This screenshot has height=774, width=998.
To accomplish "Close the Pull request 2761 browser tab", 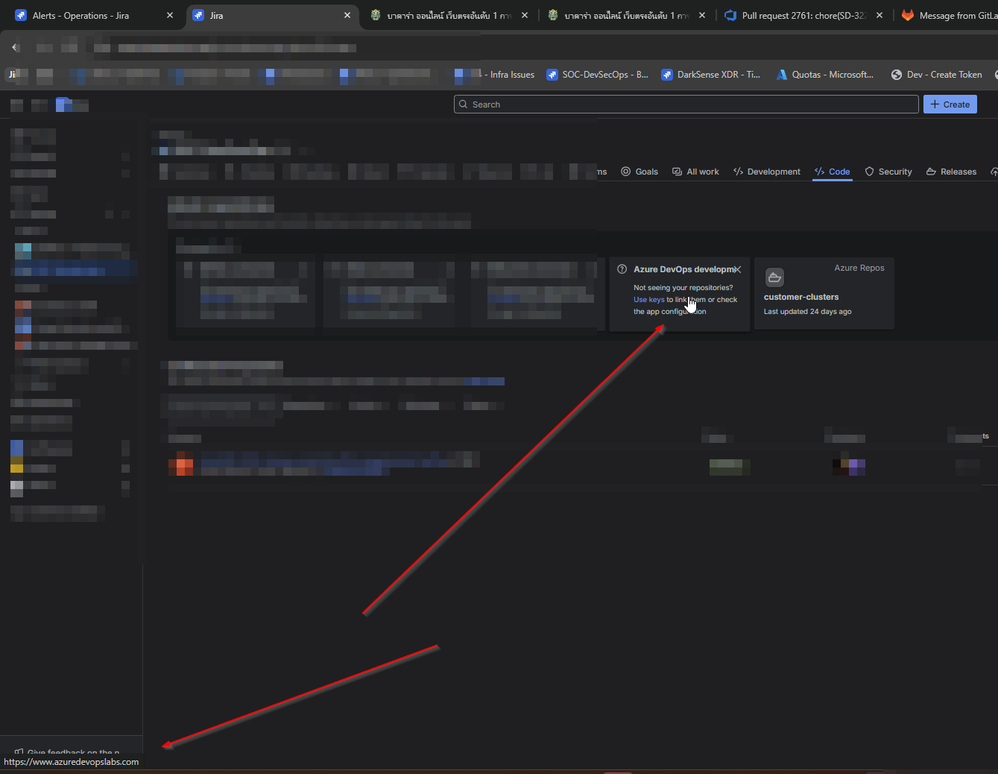I will point(879,15).
